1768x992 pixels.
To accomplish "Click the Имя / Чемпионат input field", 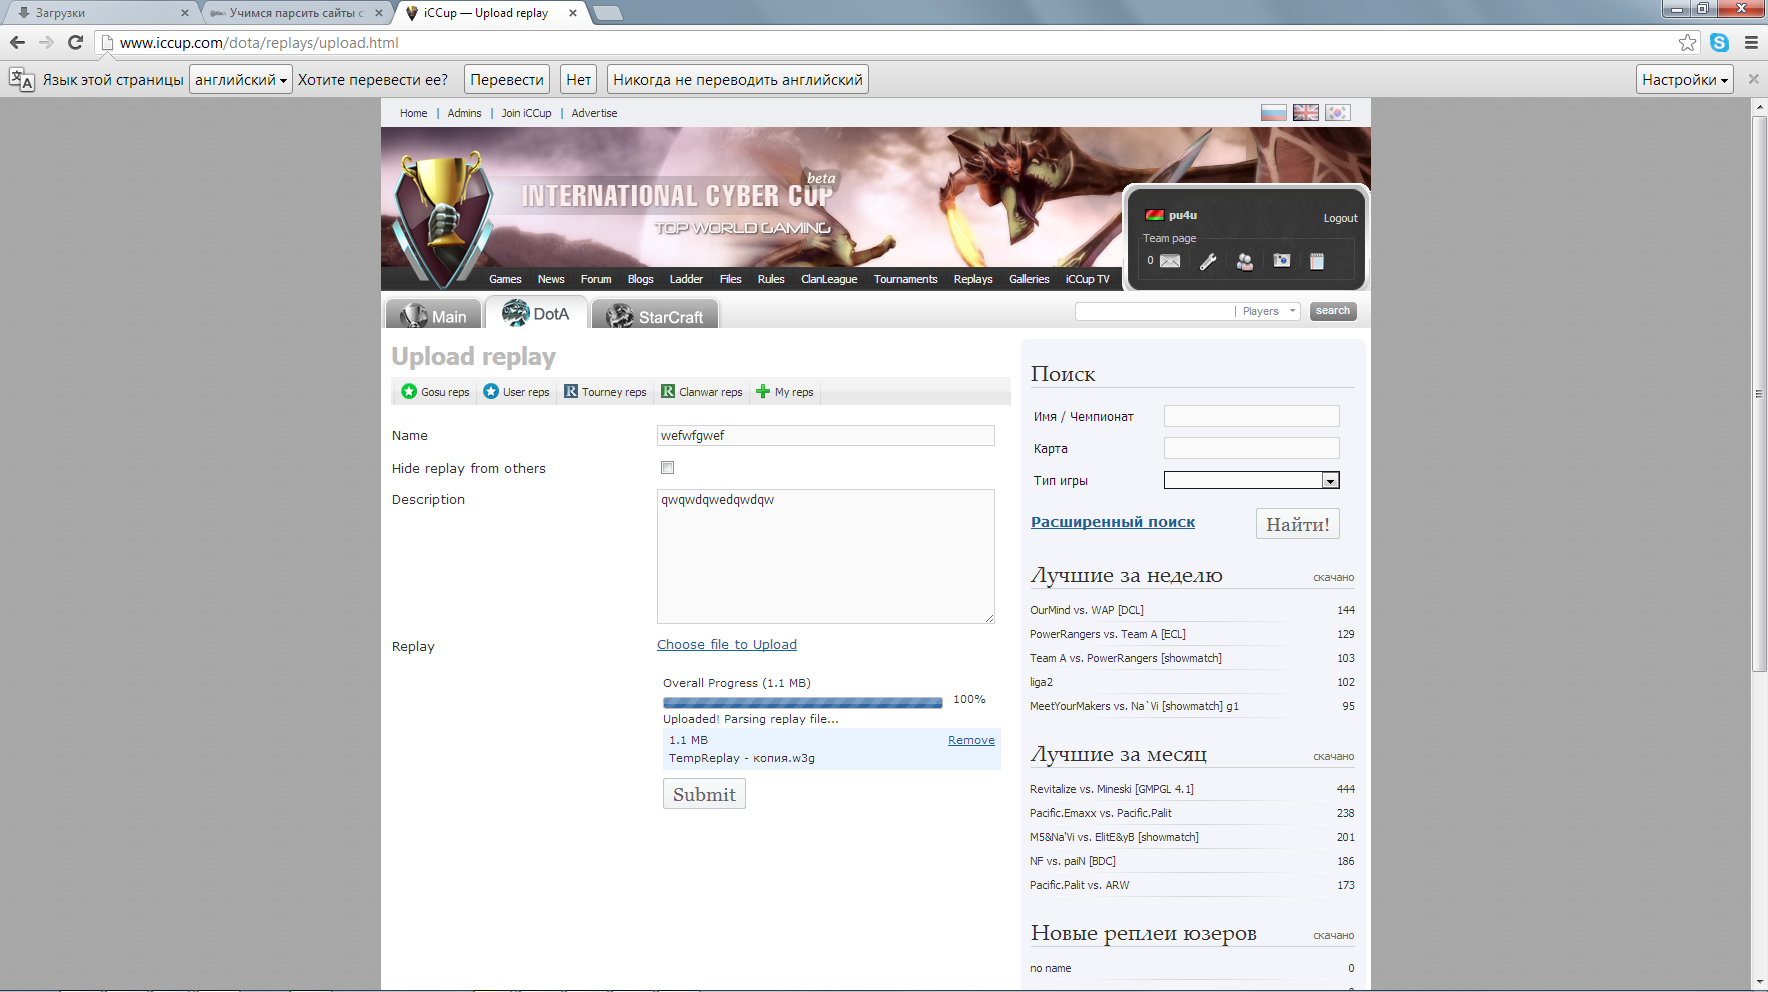I will tap(1252, 416).
